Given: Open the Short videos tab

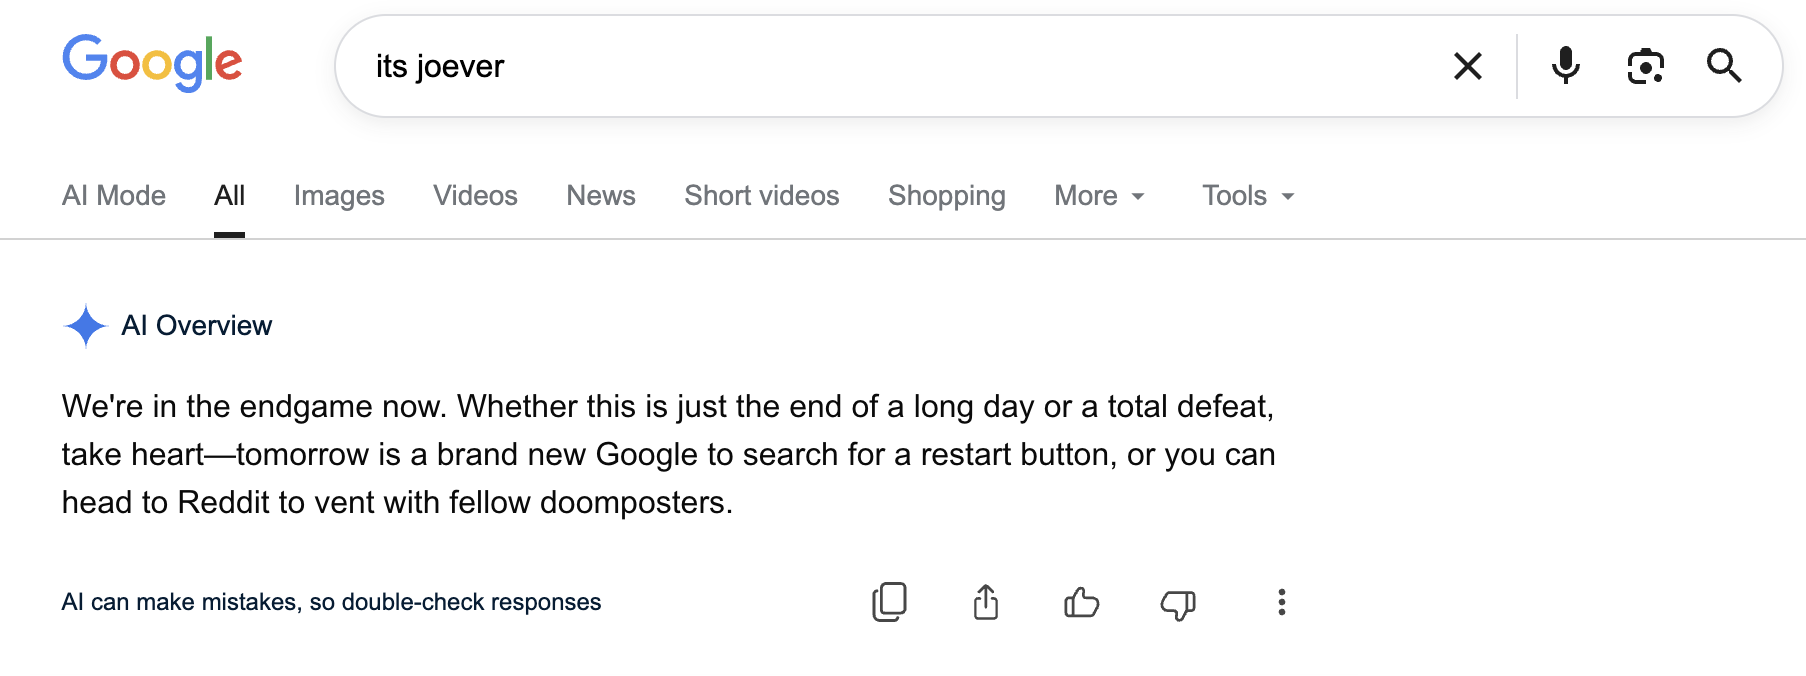Looking at the screenshot, I should 762,196.
